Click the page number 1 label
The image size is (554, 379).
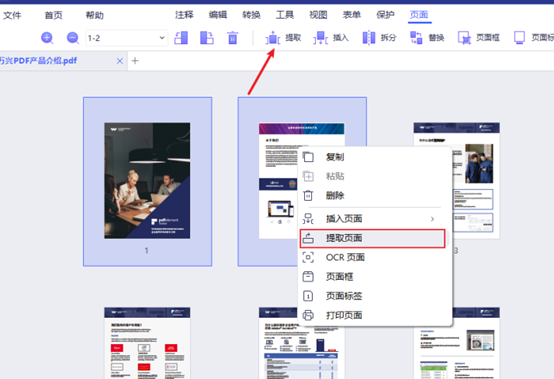[147, 250]
